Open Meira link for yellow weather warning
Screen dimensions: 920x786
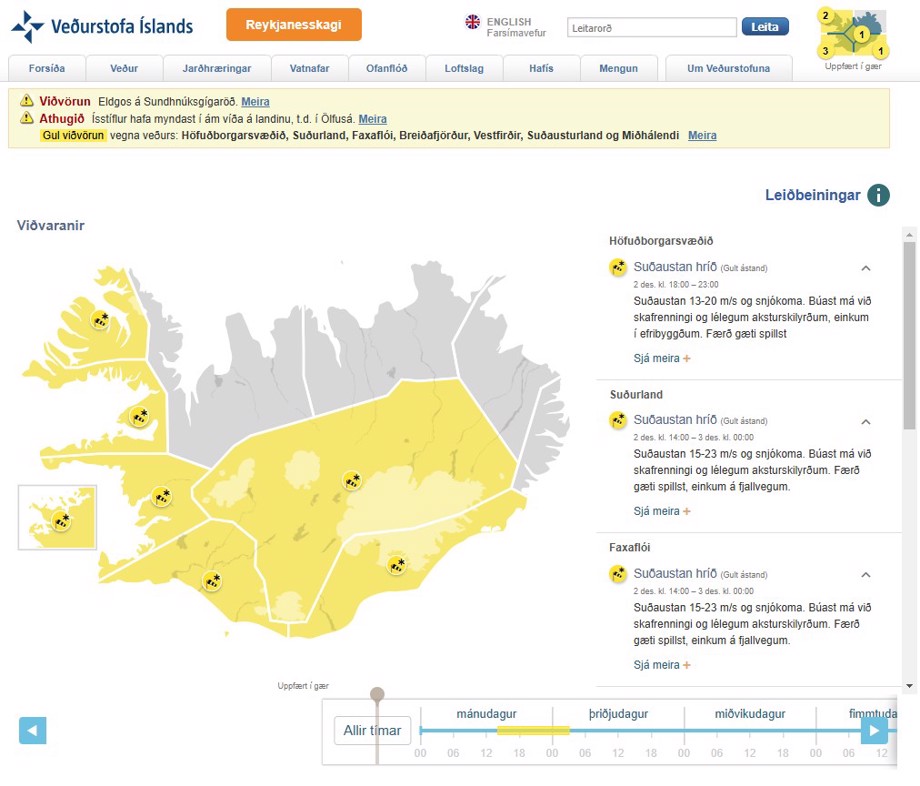pyautogui.click(x=702, y=135)
